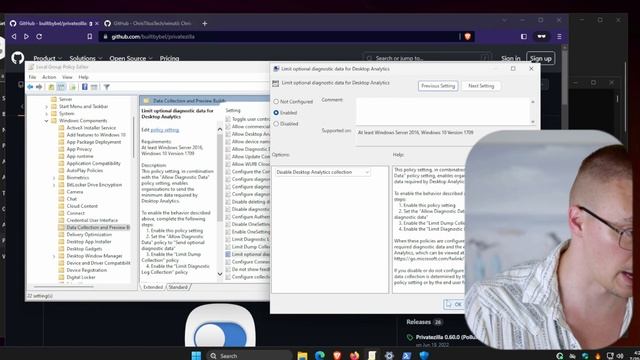Toggle the browser sidebar panel icon

[x=524, y=36]
